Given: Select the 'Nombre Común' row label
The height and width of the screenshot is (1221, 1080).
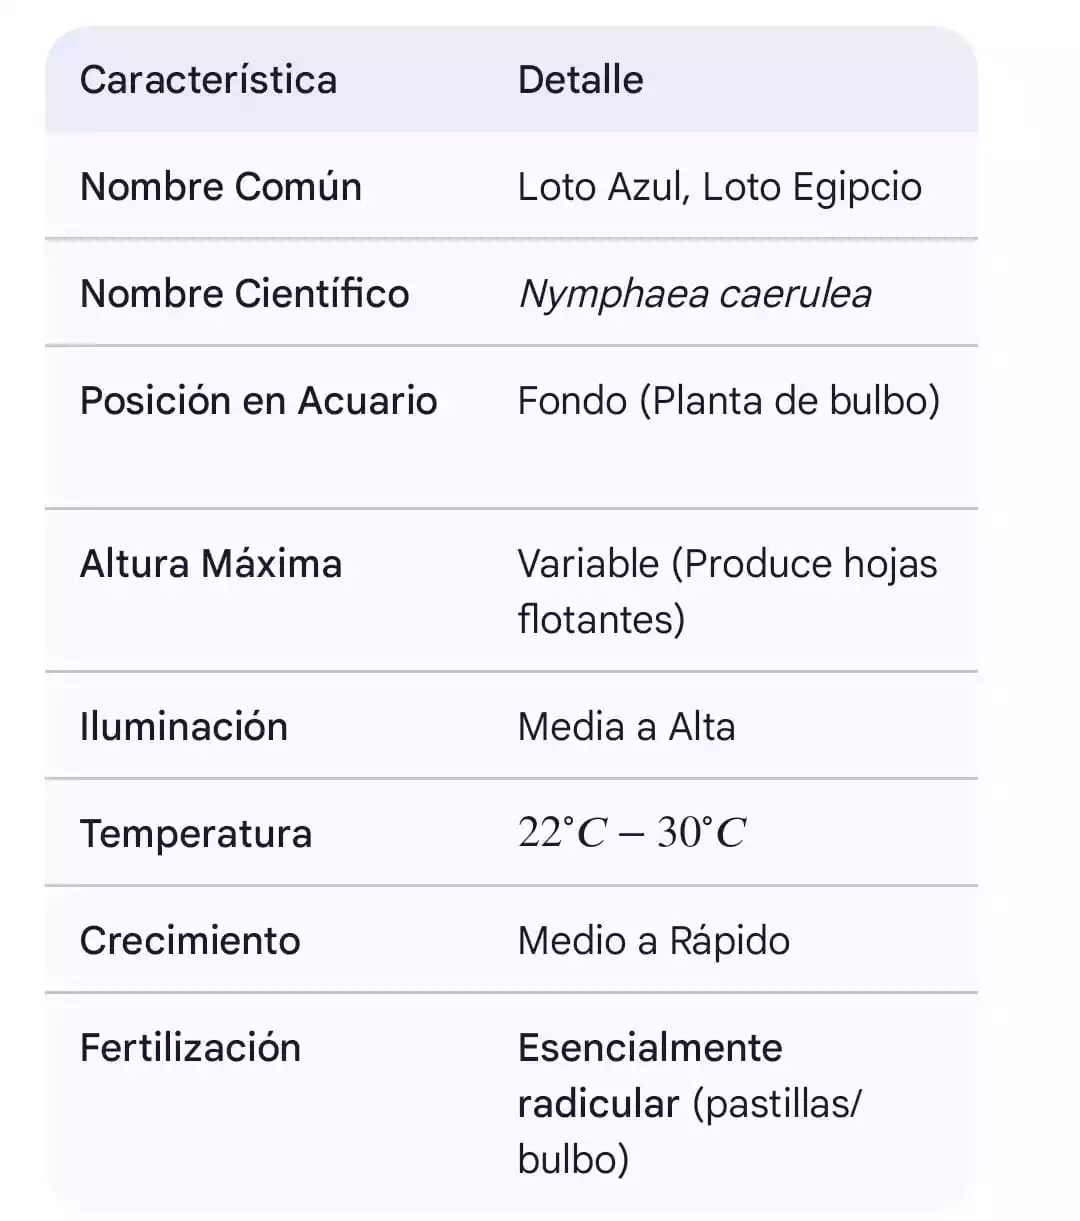Looking at the screenshot, I should tap(220, 187).
